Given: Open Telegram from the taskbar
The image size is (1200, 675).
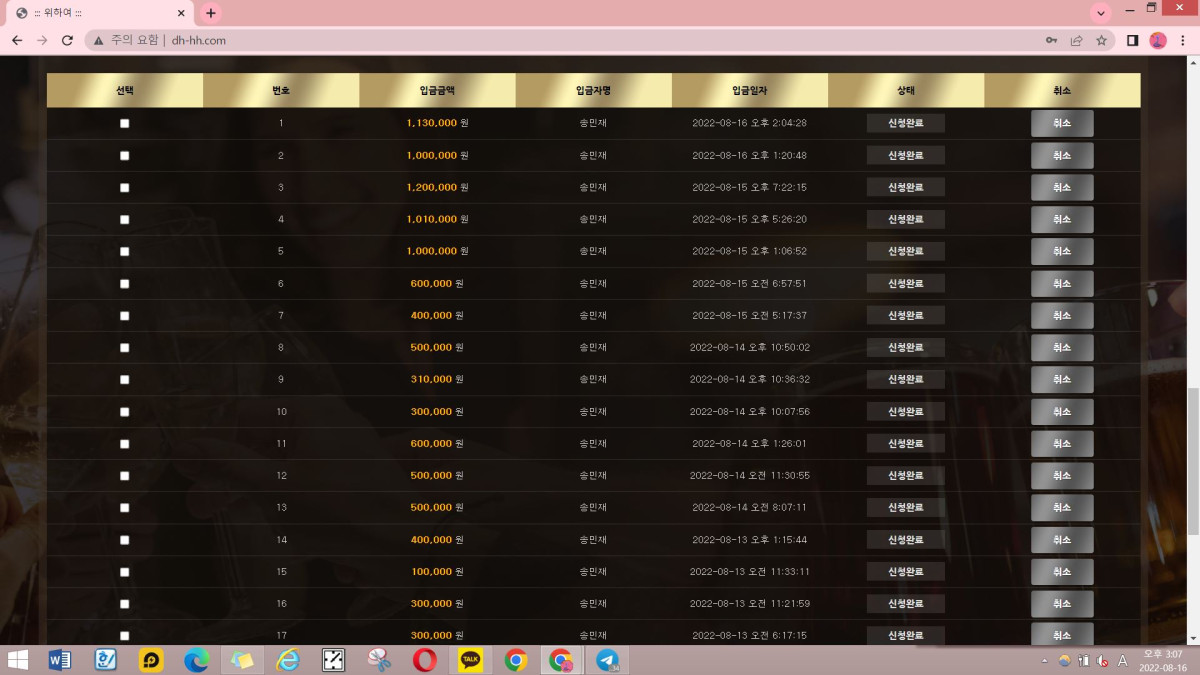Looking at the screenshot, I should point(607,660).
